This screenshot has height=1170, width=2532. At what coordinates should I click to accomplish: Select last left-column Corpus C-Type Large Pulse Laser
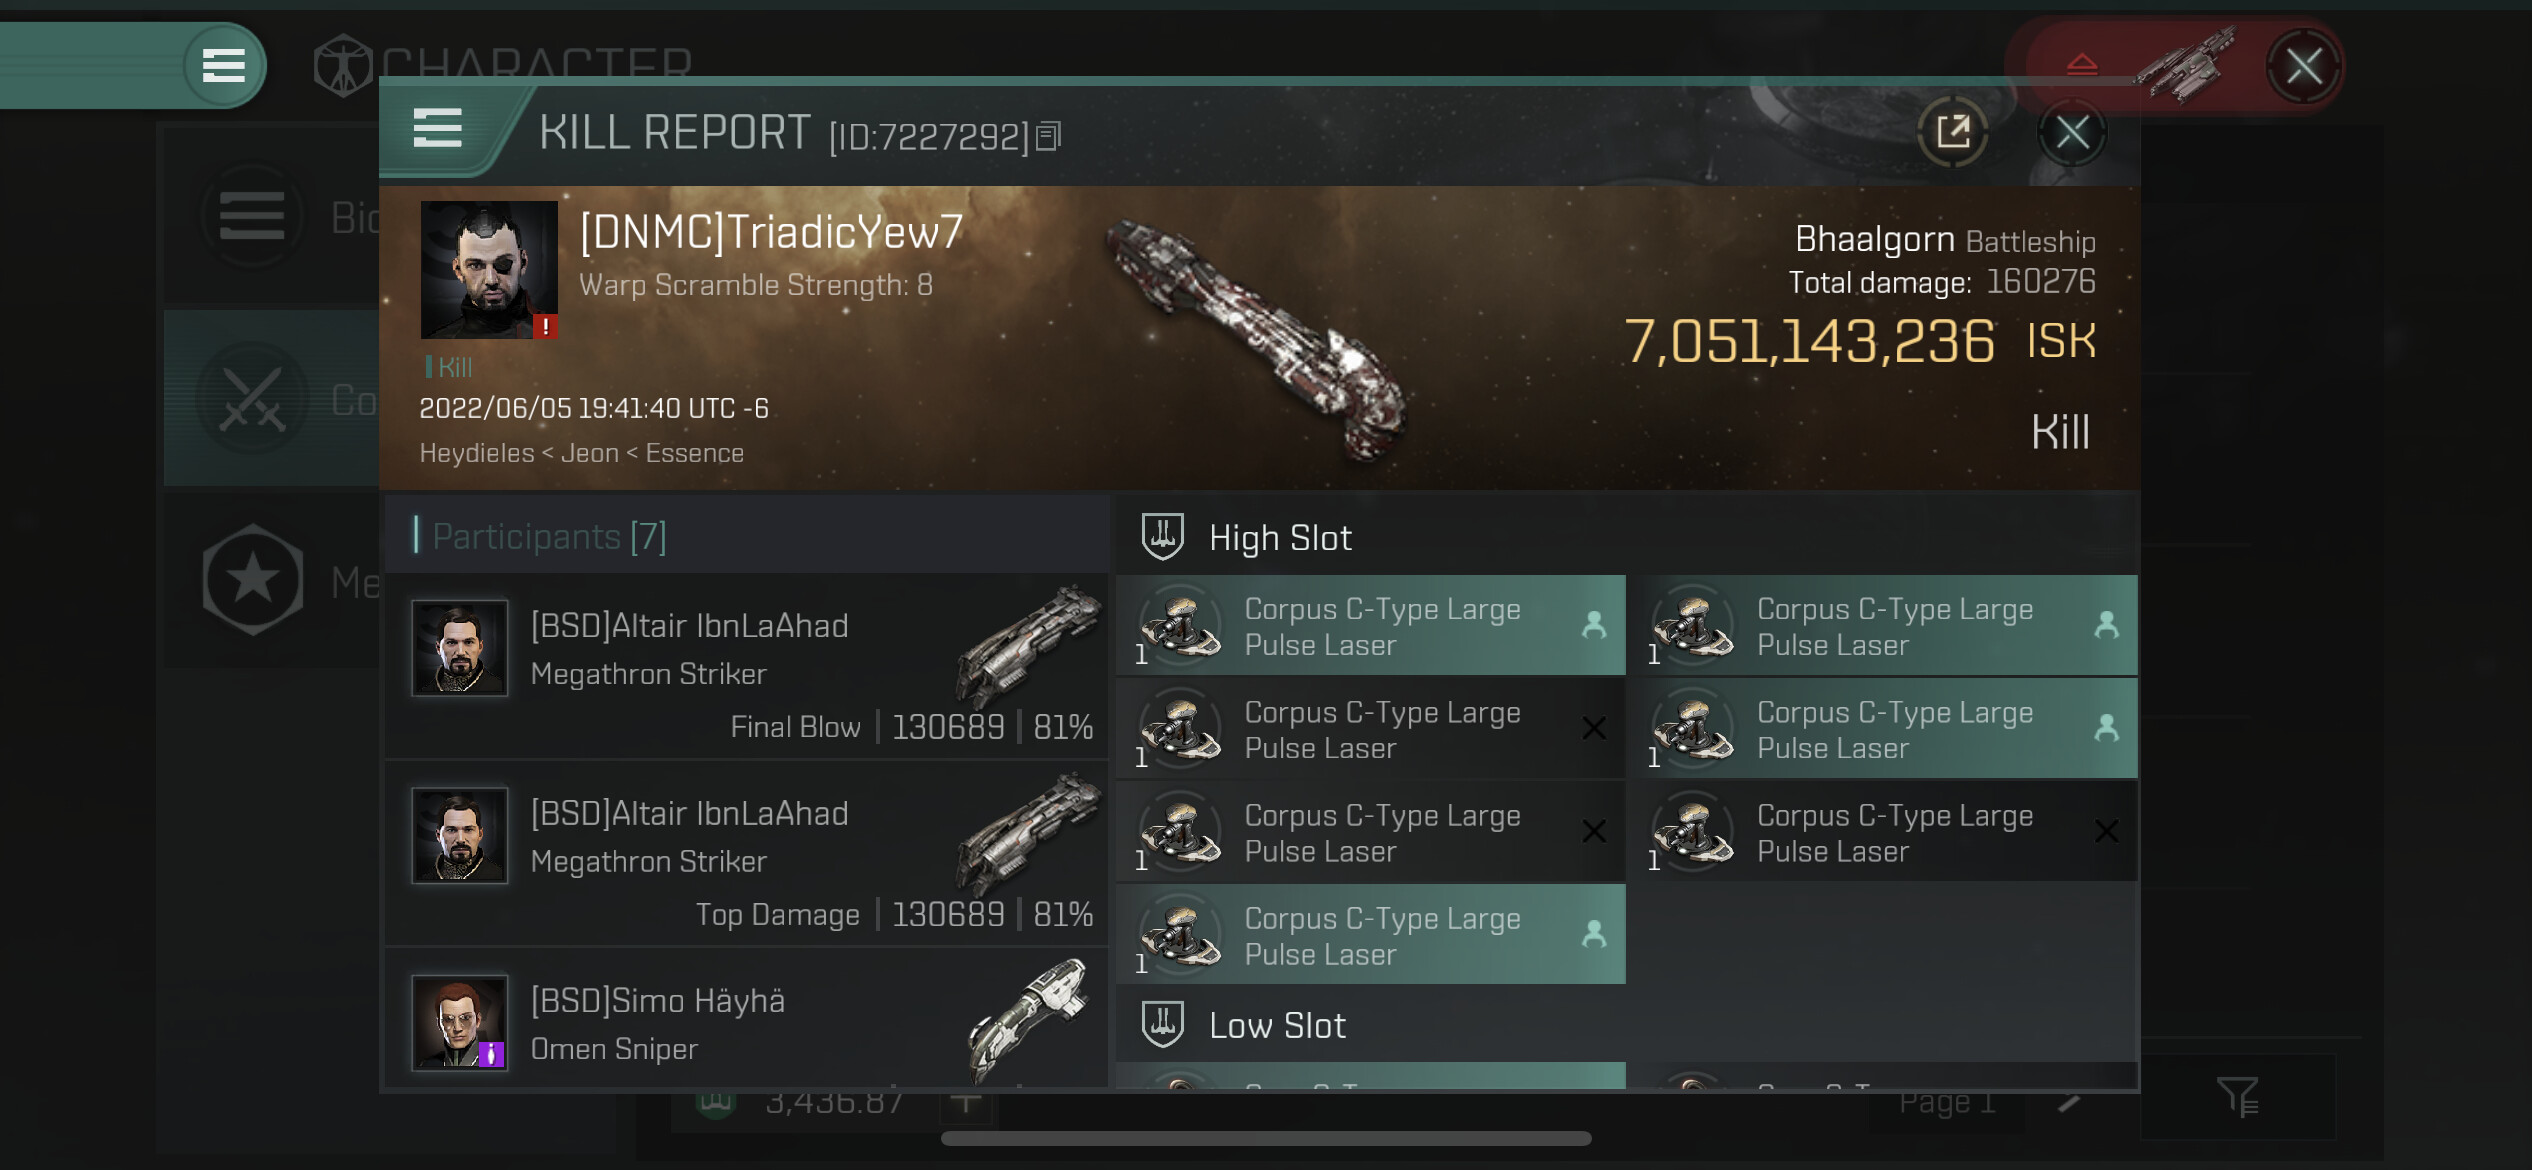click(x=1371, y=935)
